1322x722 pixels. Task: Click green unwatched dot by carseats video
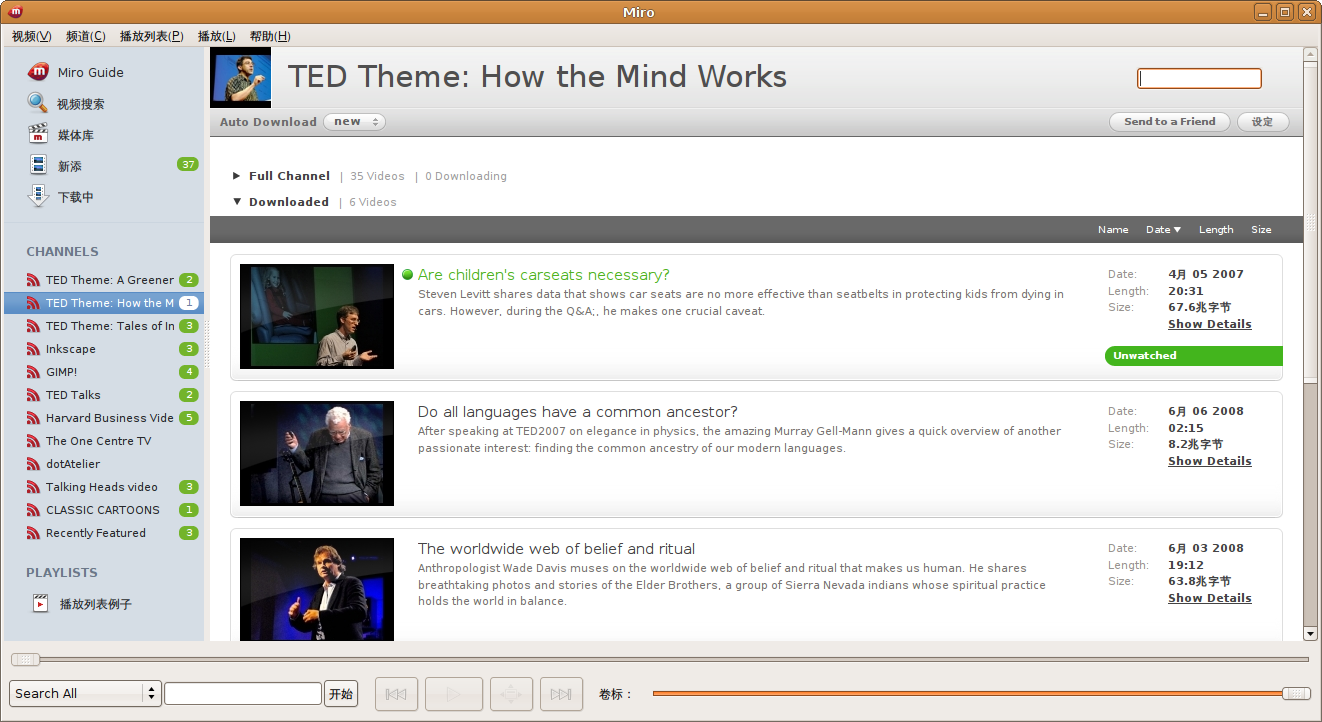[407, 275]
